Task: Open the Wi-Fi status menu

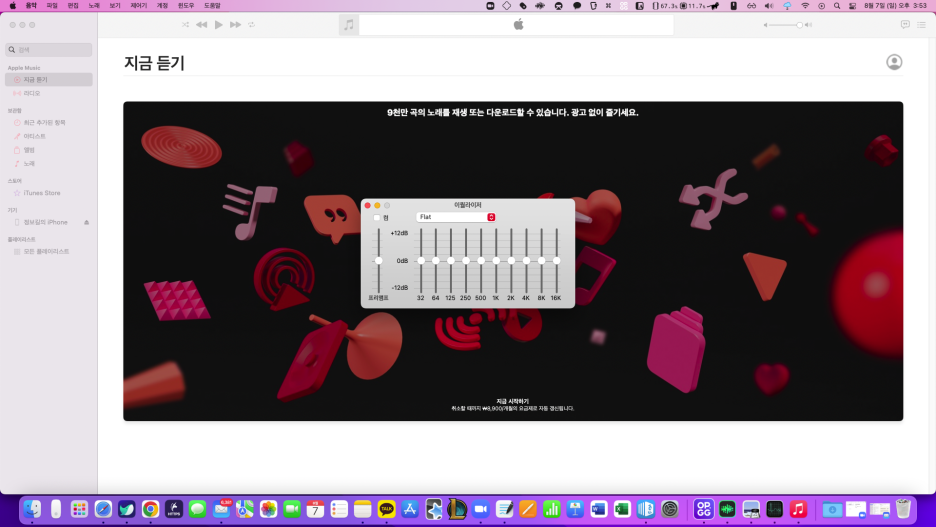Action: 805,6
